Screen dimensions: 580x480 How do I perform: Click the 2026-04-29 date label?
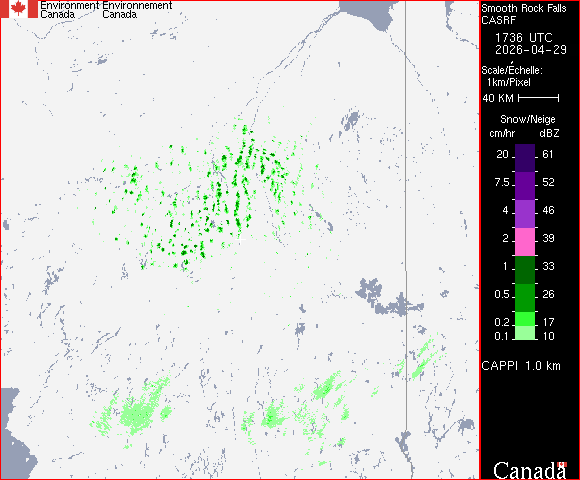(x=531, y=50)
